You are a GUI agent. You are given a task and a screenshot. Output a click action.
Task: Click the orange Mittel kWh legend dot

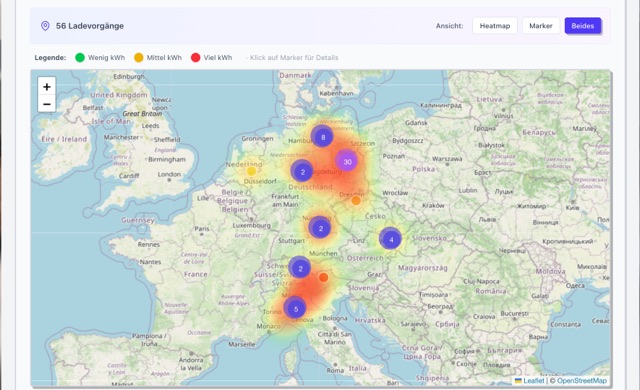tap(139, 58)
